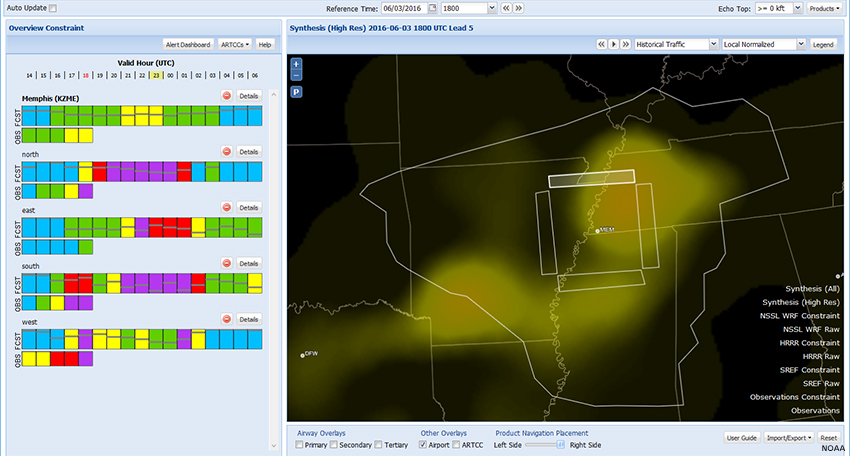Screen dimensions: 850x456
Task: Open Details for east constraint
Action: coord(249,208)
